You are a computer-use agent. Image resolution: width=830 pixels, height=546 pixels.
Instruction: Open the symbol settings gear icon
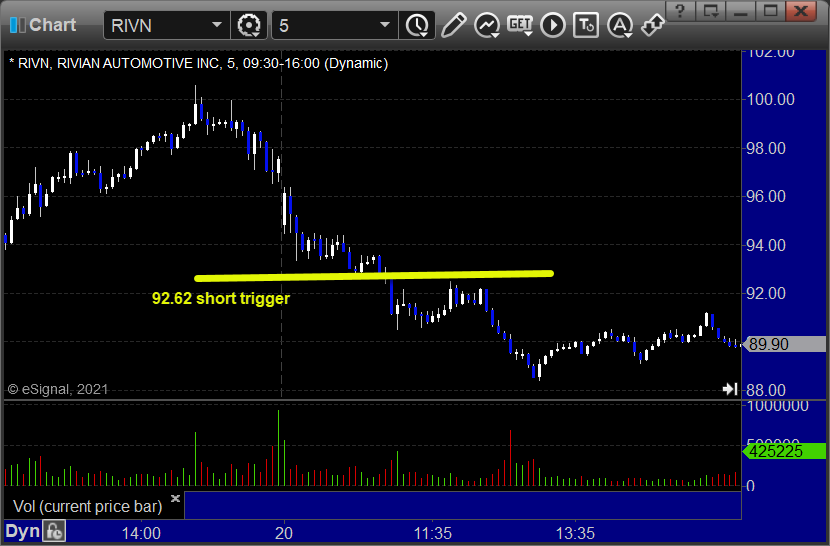[x=248, y=25]
